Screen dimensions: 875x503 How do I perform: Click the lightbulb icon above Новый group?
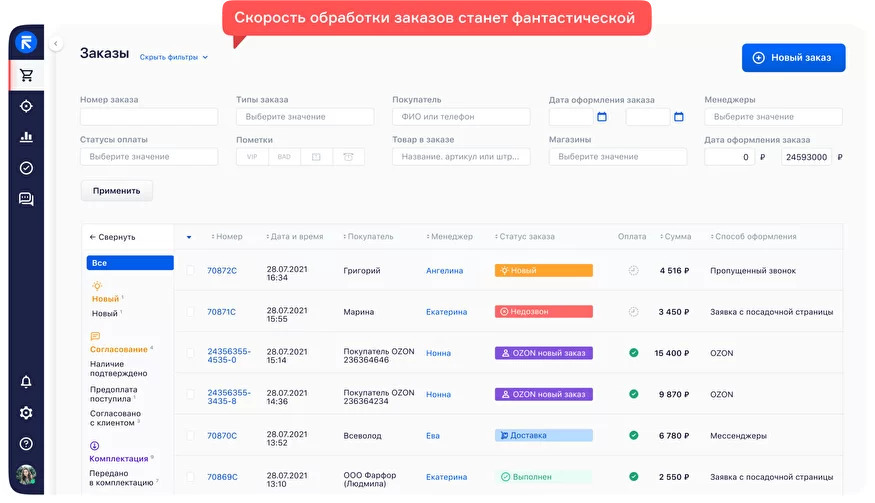97,286
